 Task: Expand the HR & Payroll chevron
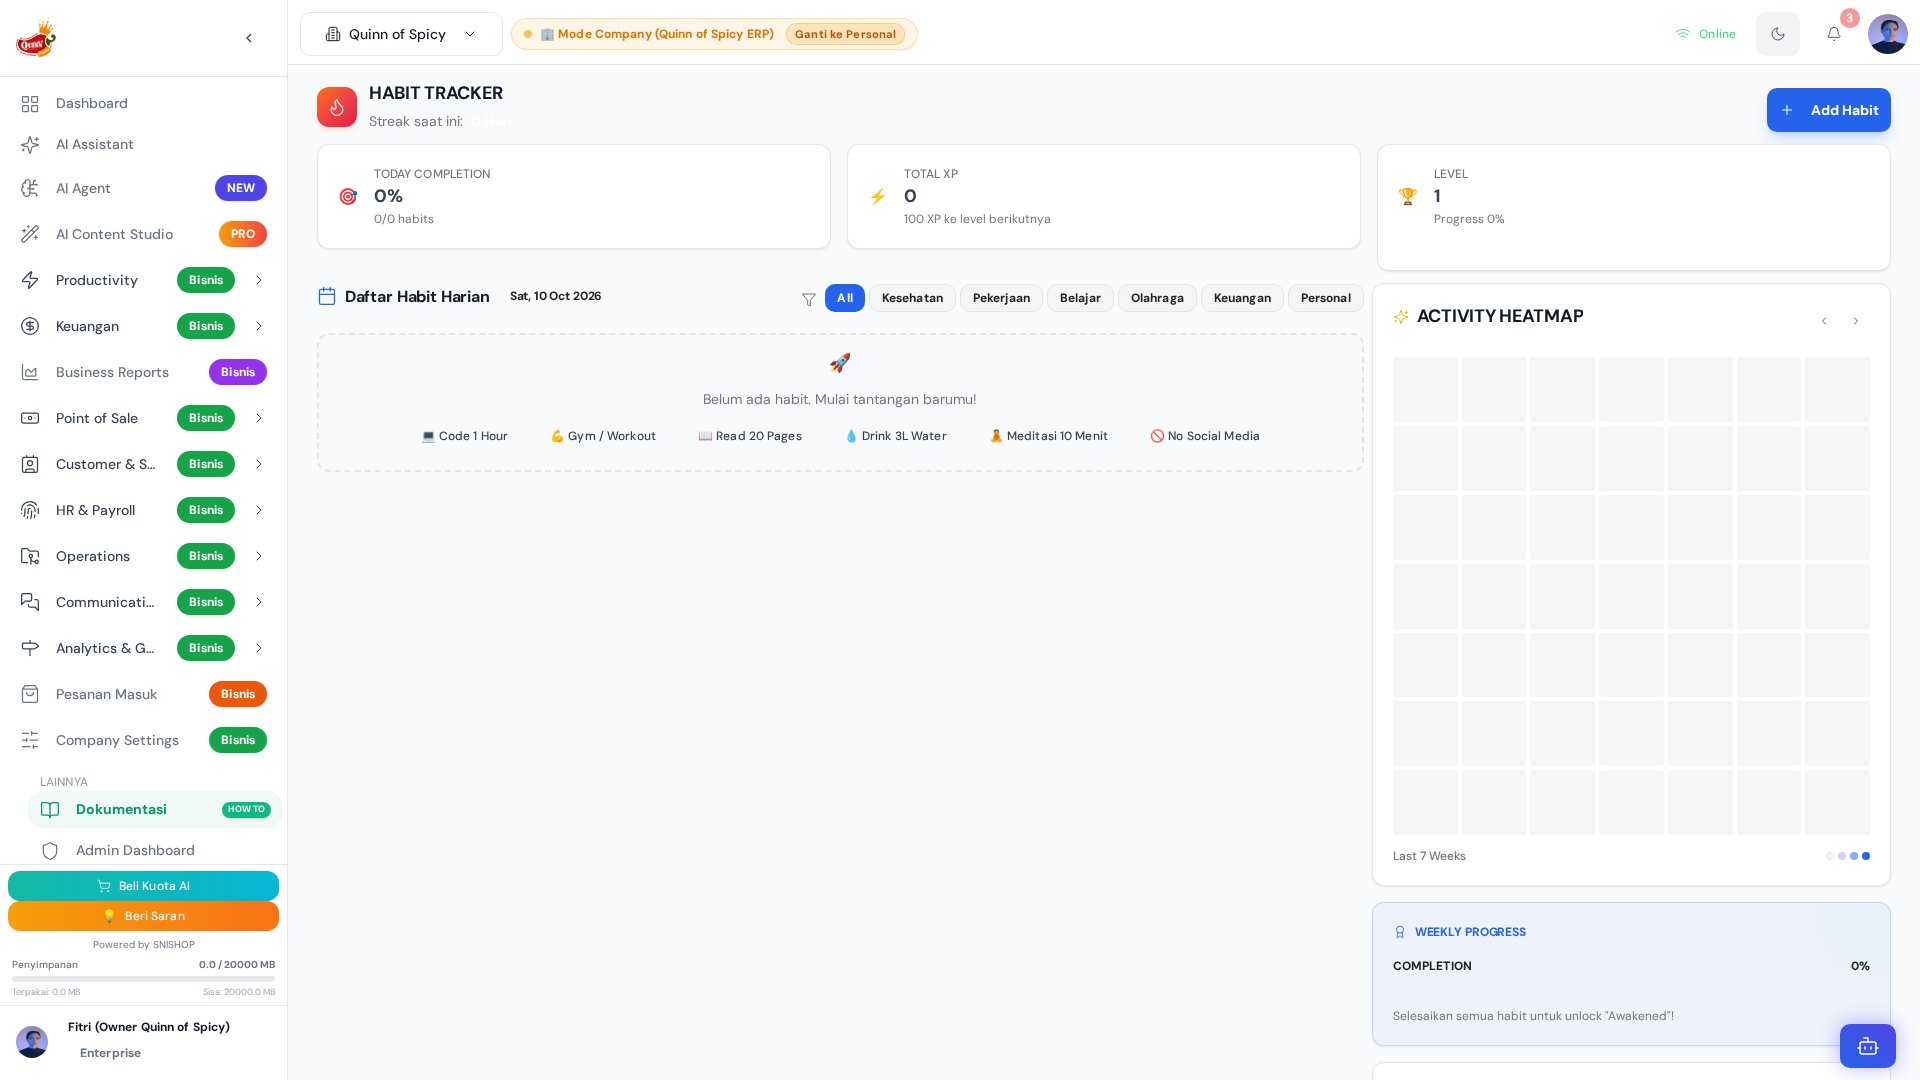(x=259, y=510)
